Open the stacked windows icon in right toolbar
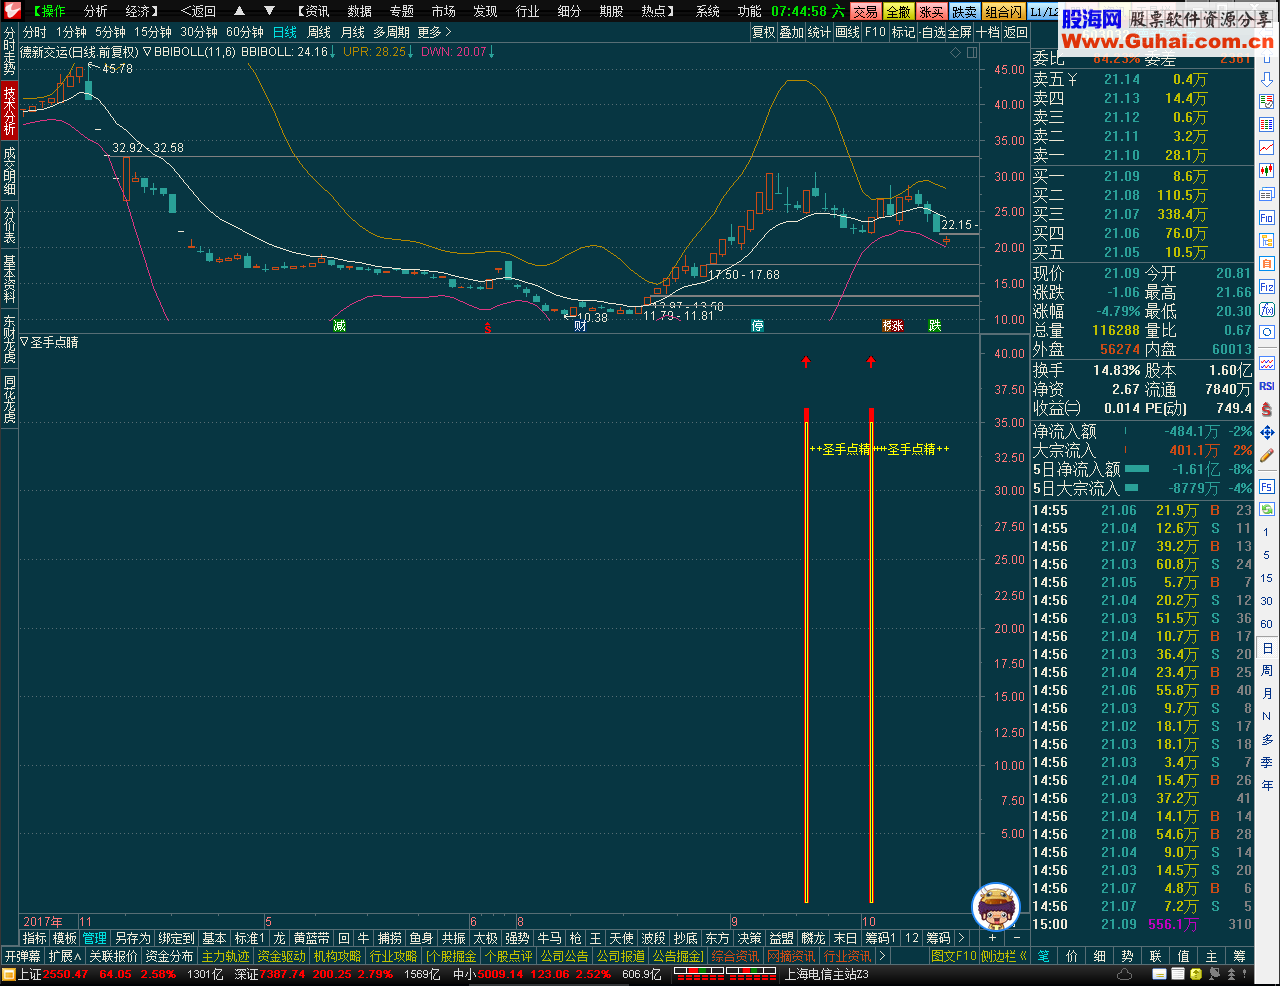The width and height of the screenshot is (1280, 986). (x=1267, y=194)
